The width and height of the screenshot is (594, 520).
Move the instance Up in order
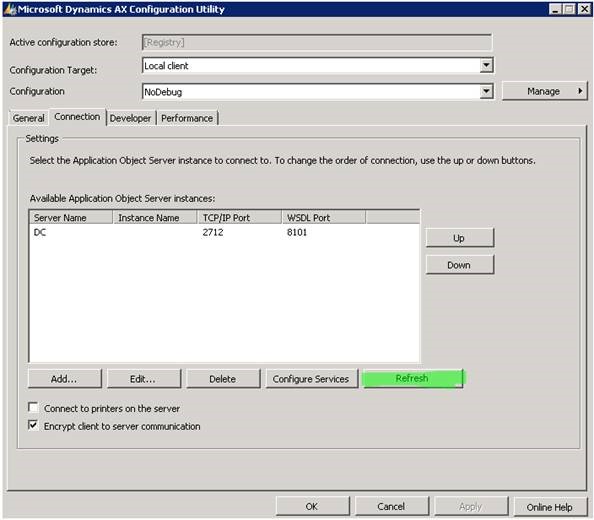(x=460, y=238)
